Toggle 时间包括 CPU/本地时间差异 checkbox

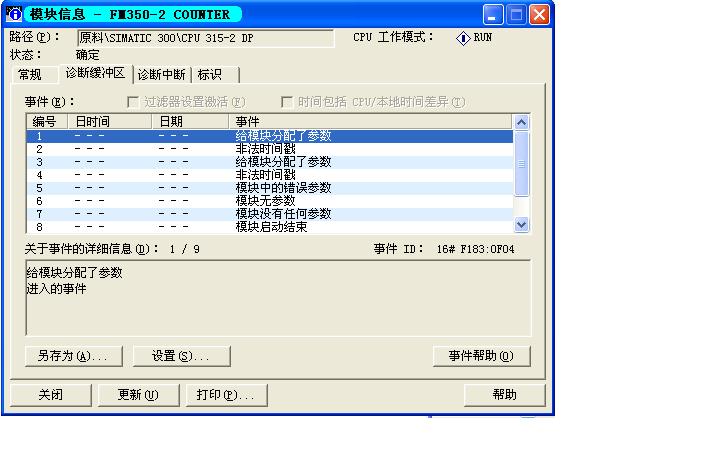coord(287,101)
